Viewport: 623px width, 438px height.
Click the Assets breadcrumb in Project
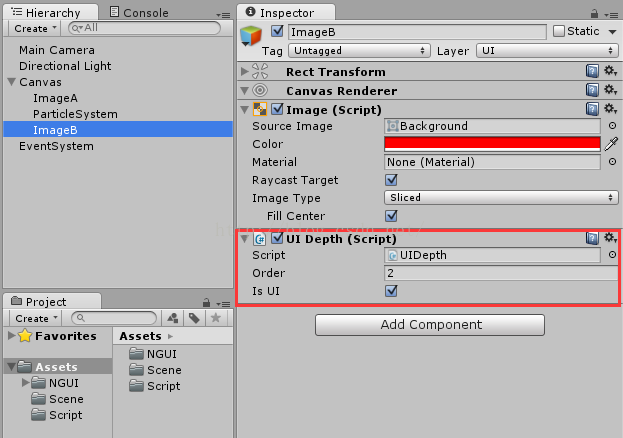pyautogui.click(x=140, y=336)
